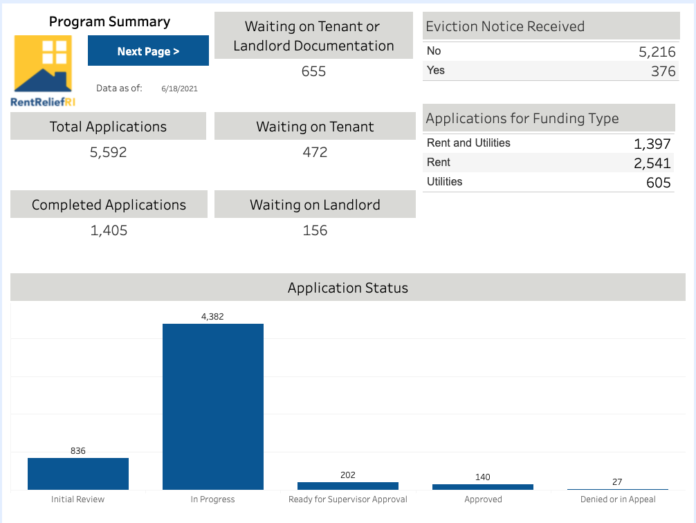
Task: Click the Application Status chart title
Action: [348, 287]
